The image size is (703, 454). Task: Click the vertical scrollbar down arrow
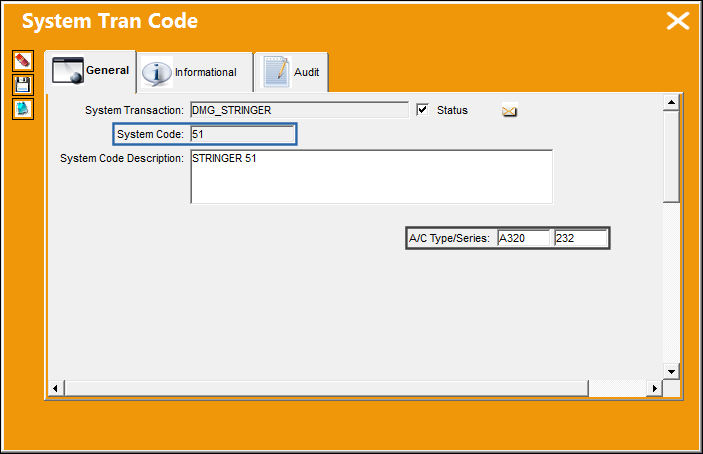tap(671, 372)
